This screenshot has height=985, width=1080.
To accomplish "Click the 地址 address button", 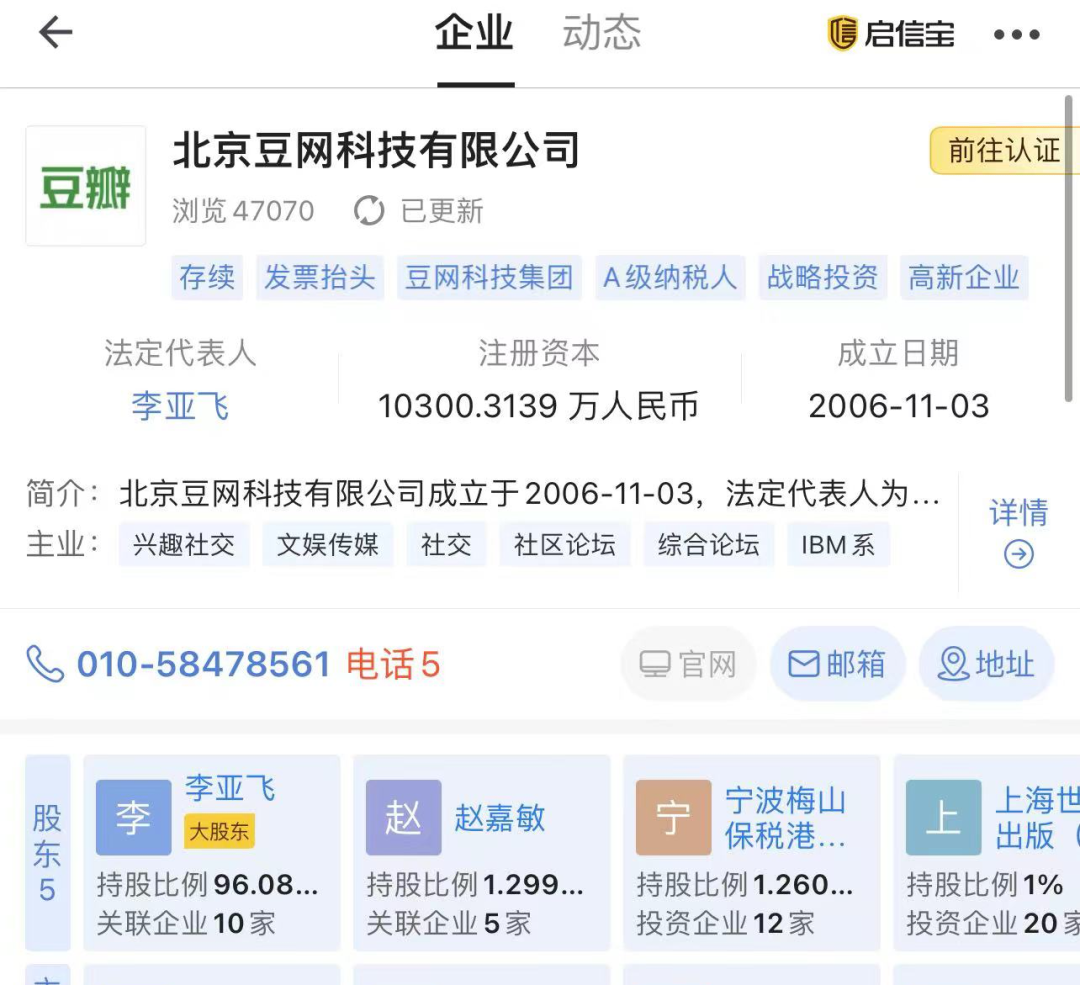I will (986, 664).
